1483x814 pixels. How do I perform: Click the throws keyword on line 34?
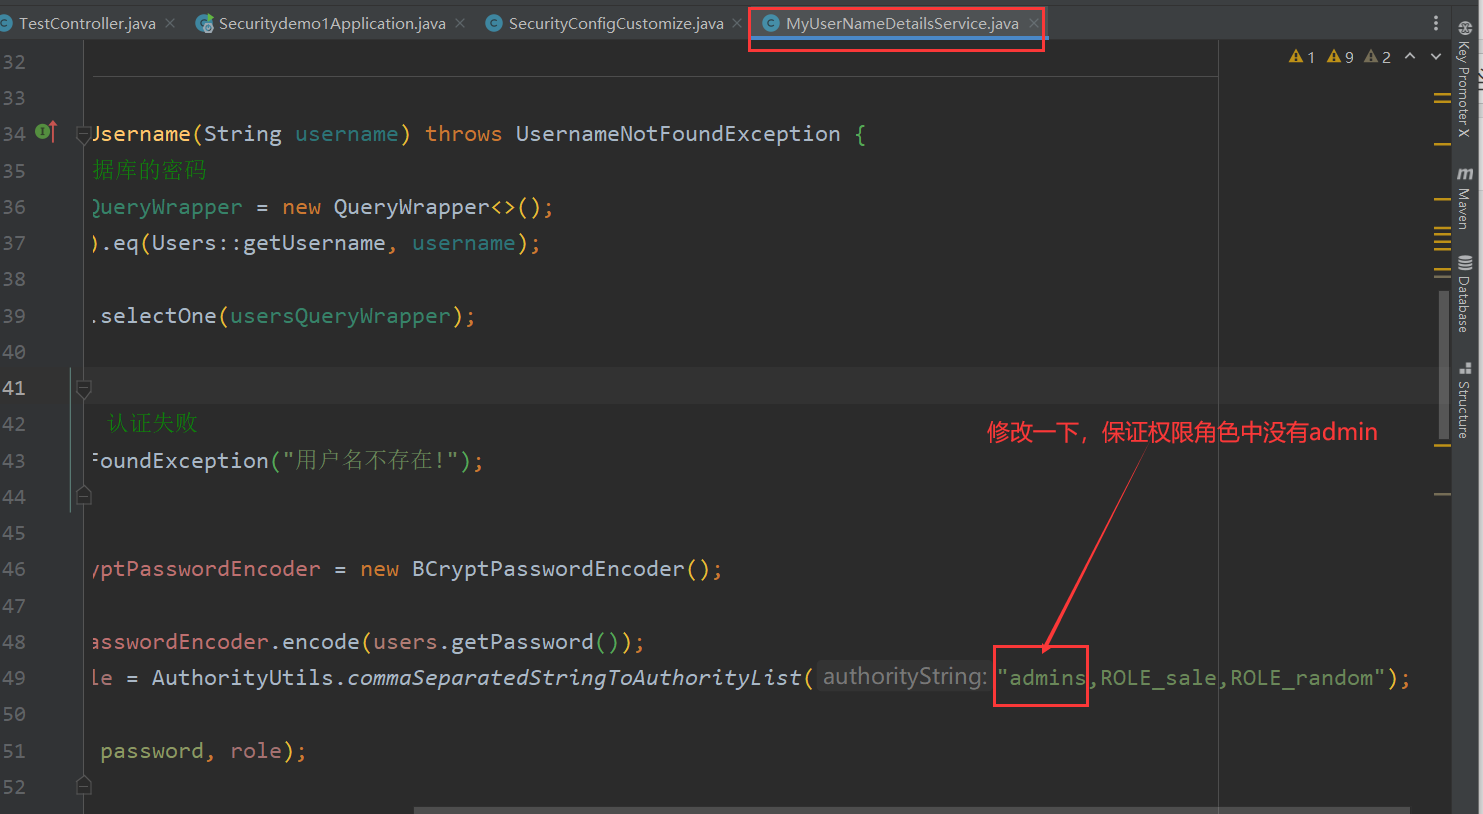point(464,134)
